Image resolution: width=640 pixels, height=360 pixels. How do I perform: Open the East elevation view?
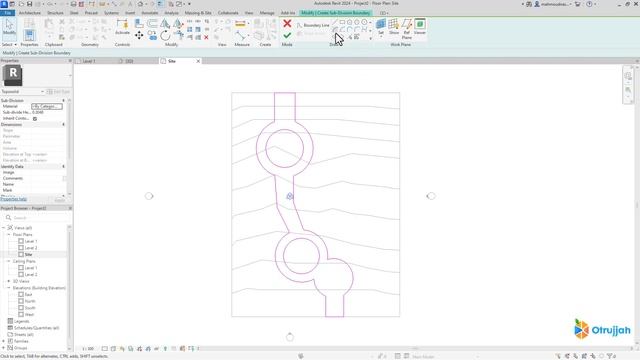pos(28,295)
